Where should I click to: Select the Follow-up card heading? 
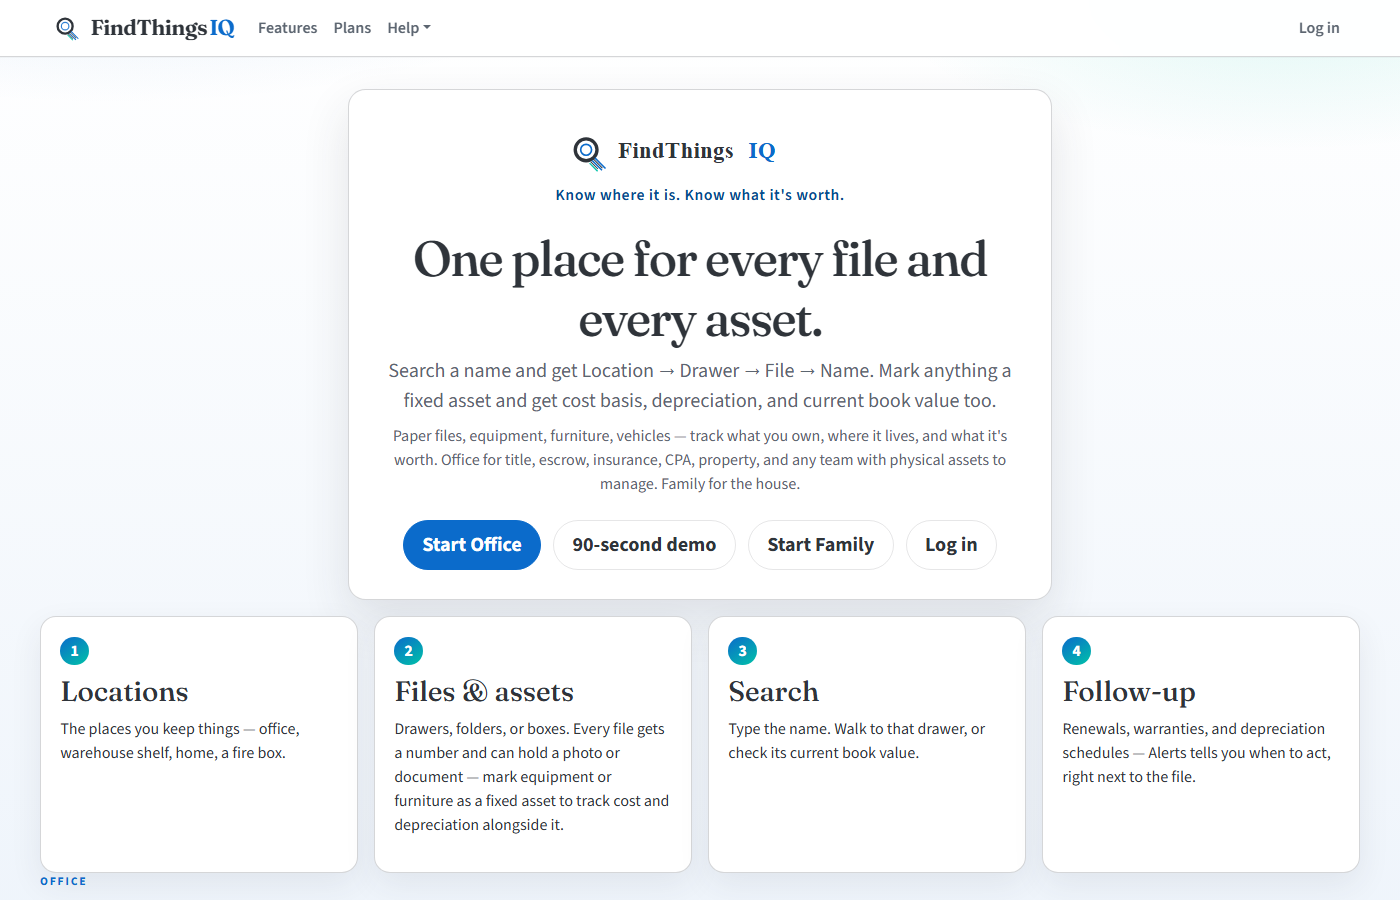coord(1129,692)
